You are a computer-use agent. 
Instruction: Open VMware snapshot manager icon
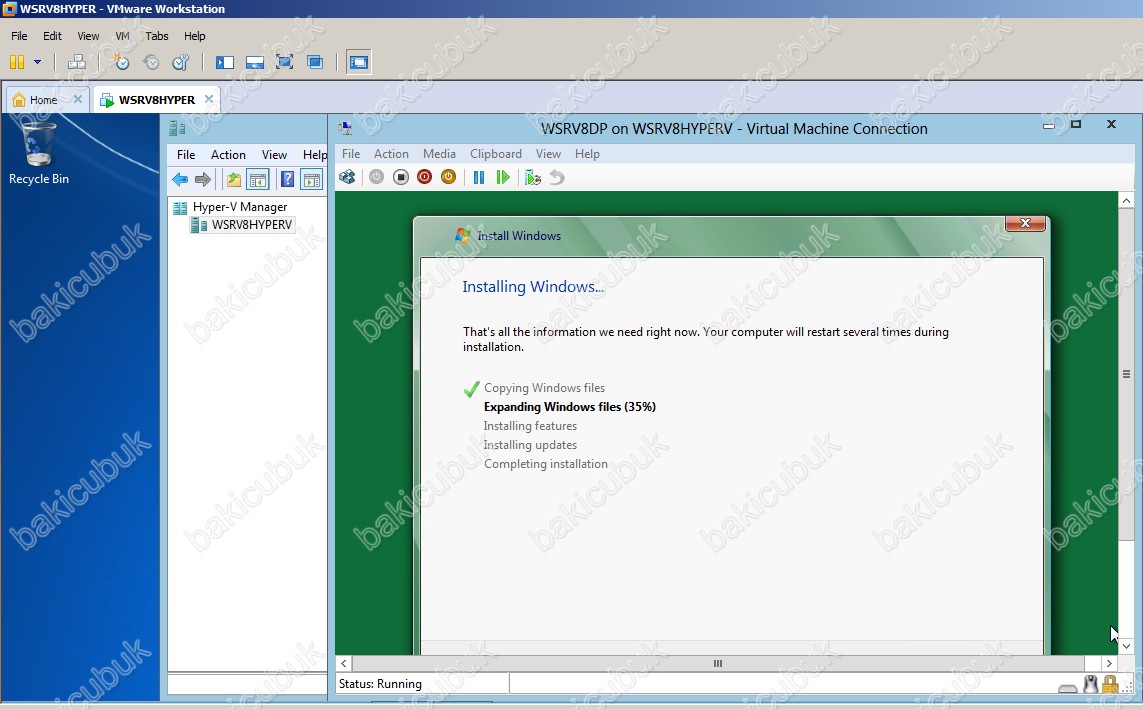181,63
